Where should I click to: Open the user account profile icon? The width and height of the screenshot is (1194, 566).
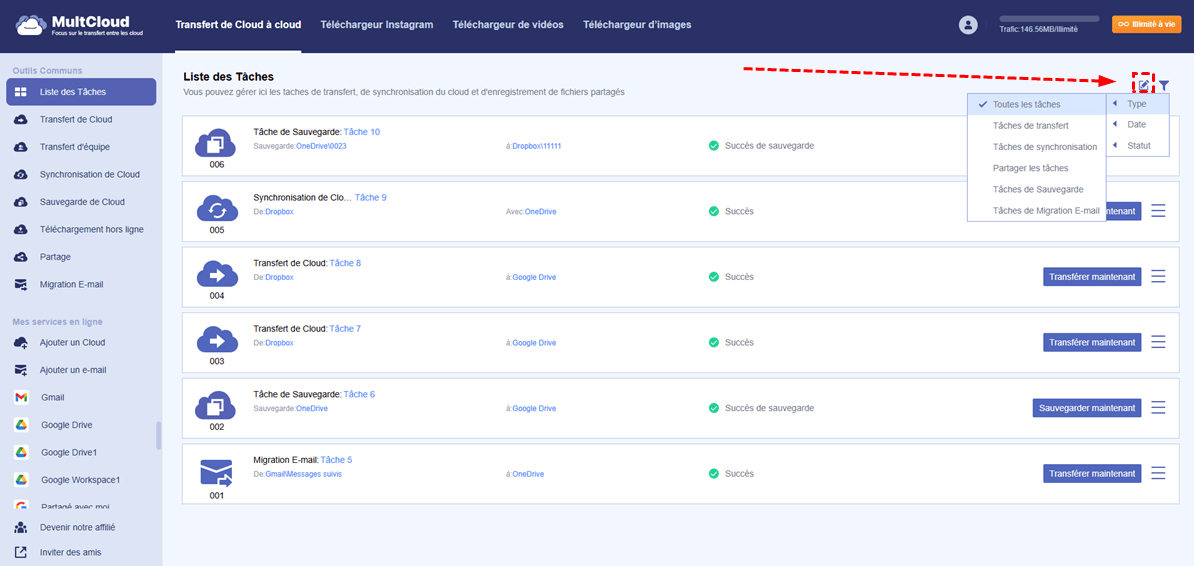pos(967,25)
